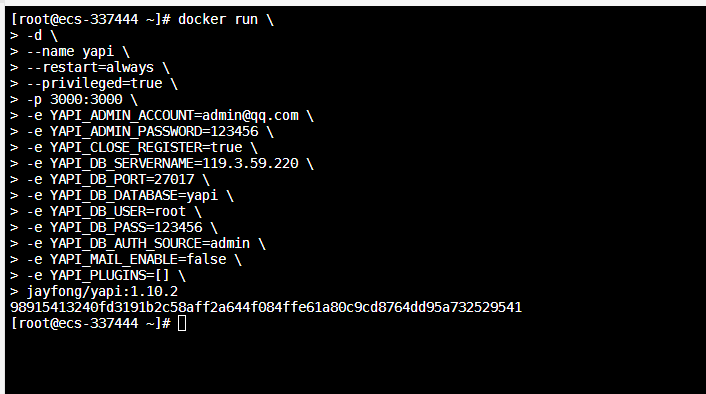Click the YAPI_CLOSE_REGISTER=true line
This screenshot has height=394, width=706.
pos(146,148)
